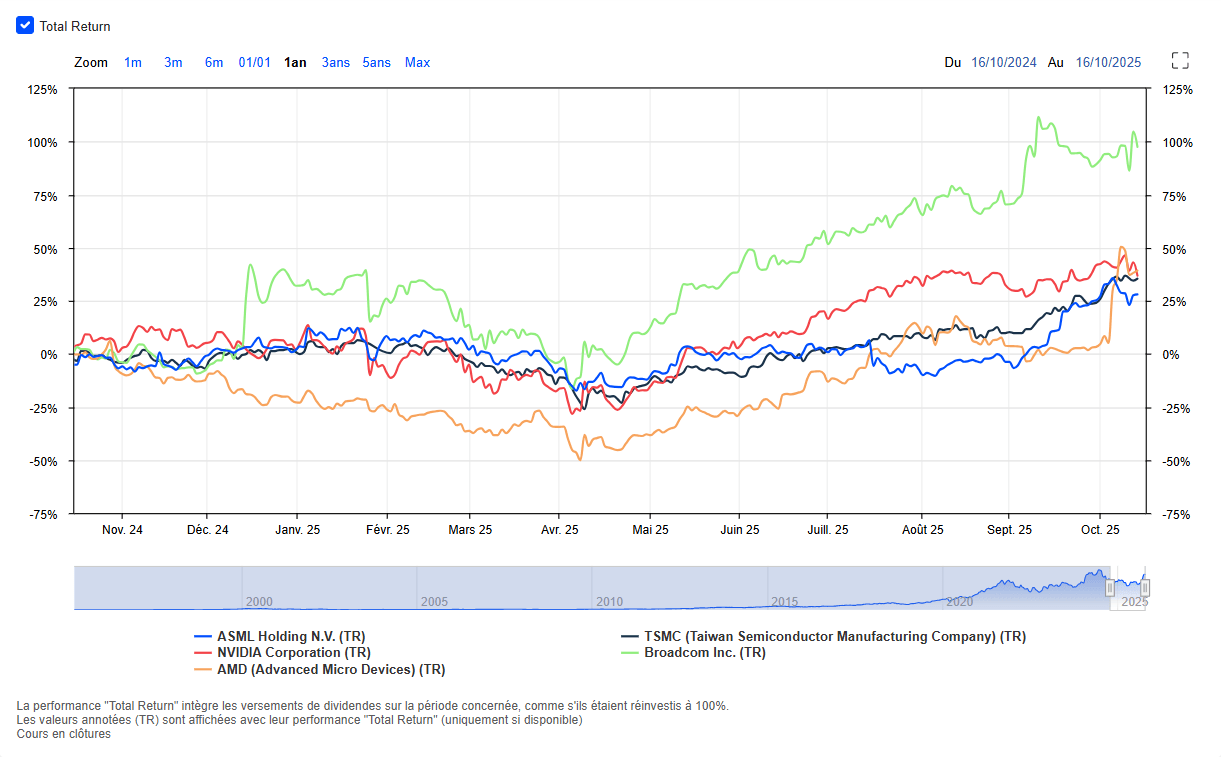This screenshot has width=1221, height=757.
Task: Toggle NVIDIA Corporation series in legend
Action: 293,653
